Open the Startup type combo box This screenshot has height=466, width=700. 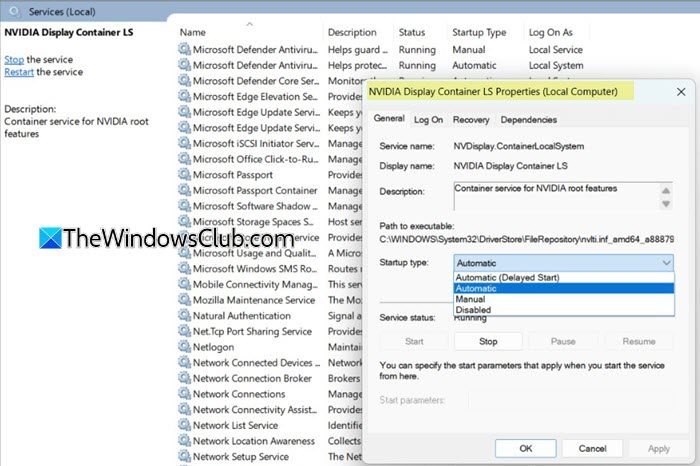(x=563, y=263)
